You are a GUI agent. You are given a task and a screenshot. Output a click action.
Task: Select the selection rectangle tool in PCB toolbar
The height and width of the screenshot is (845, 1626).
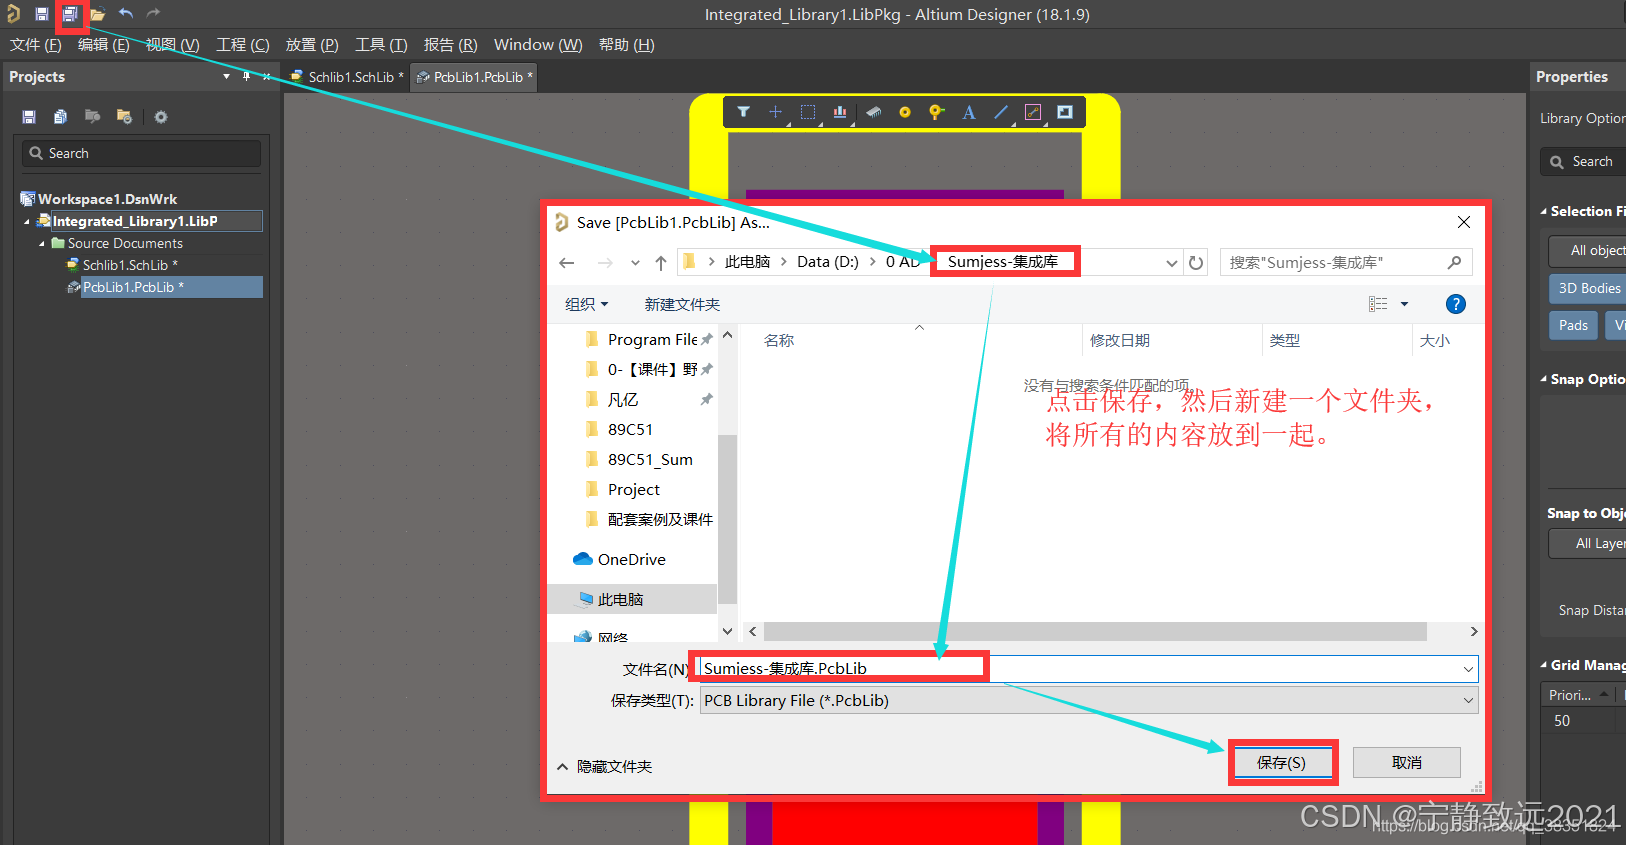tap(808, 112)
